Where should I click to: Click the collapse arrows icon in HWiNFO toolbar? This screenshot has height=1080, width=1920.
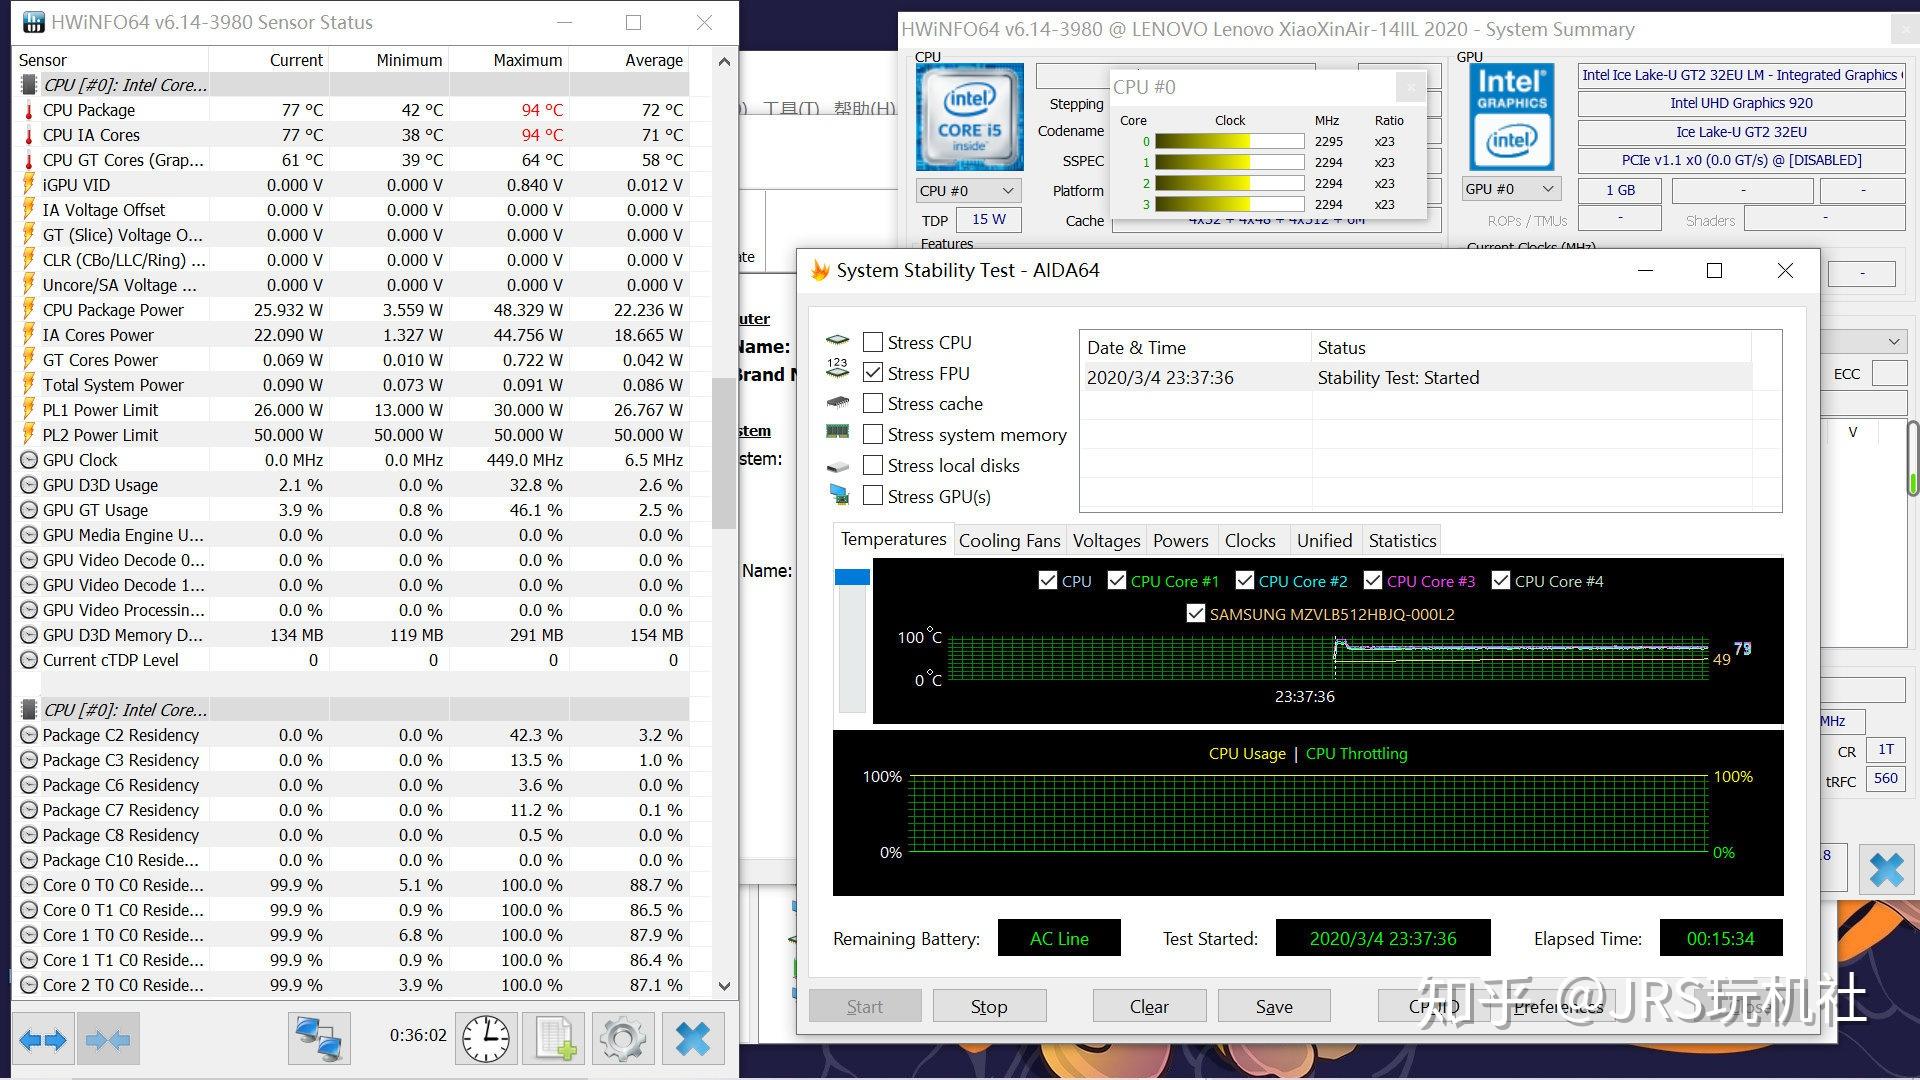pyautogui.click(x=108, y=1040)
